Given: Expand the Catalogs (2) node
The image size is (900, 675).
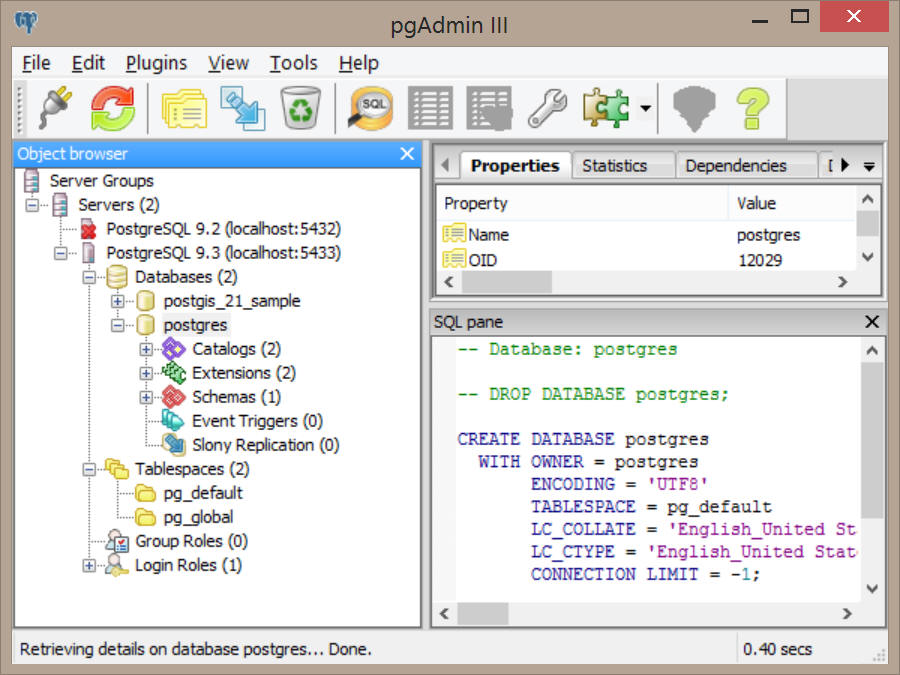Looking at the screenshot, I should point(146,349).
